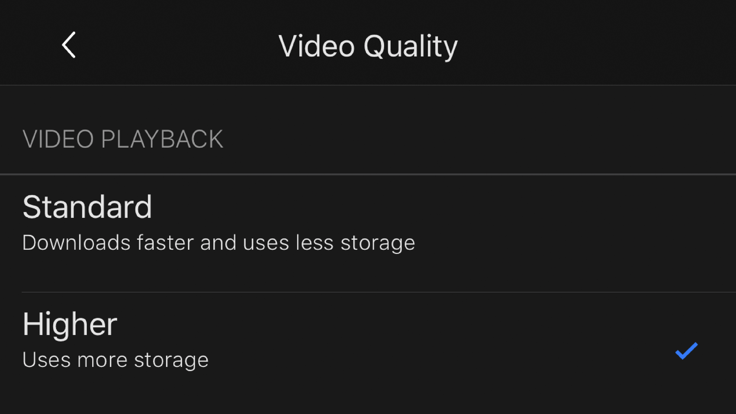The image size is (736, 414).
Task: Return to previous settings screen via back icon
Action: (69, 45)
